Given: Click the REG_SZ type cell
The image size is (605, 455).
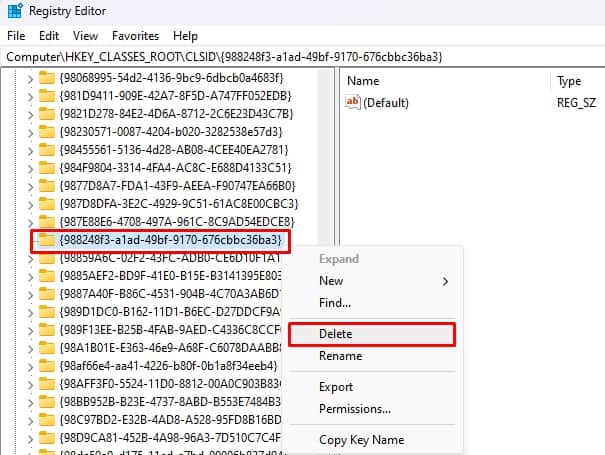Looking at the screenshot, I should pos(576,103).
